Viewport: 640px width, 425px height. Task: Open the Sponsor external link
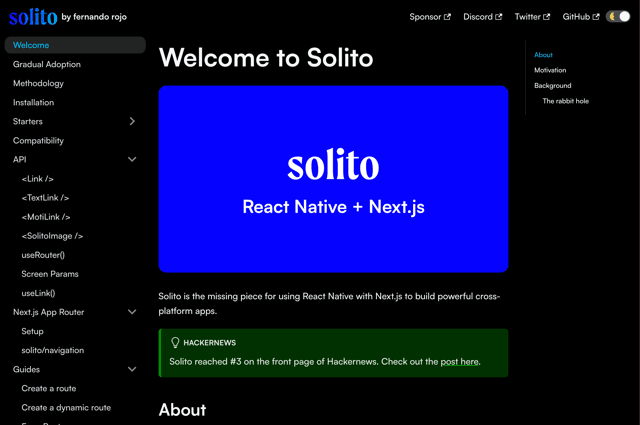pyautogui.click(x=430, y=17)
